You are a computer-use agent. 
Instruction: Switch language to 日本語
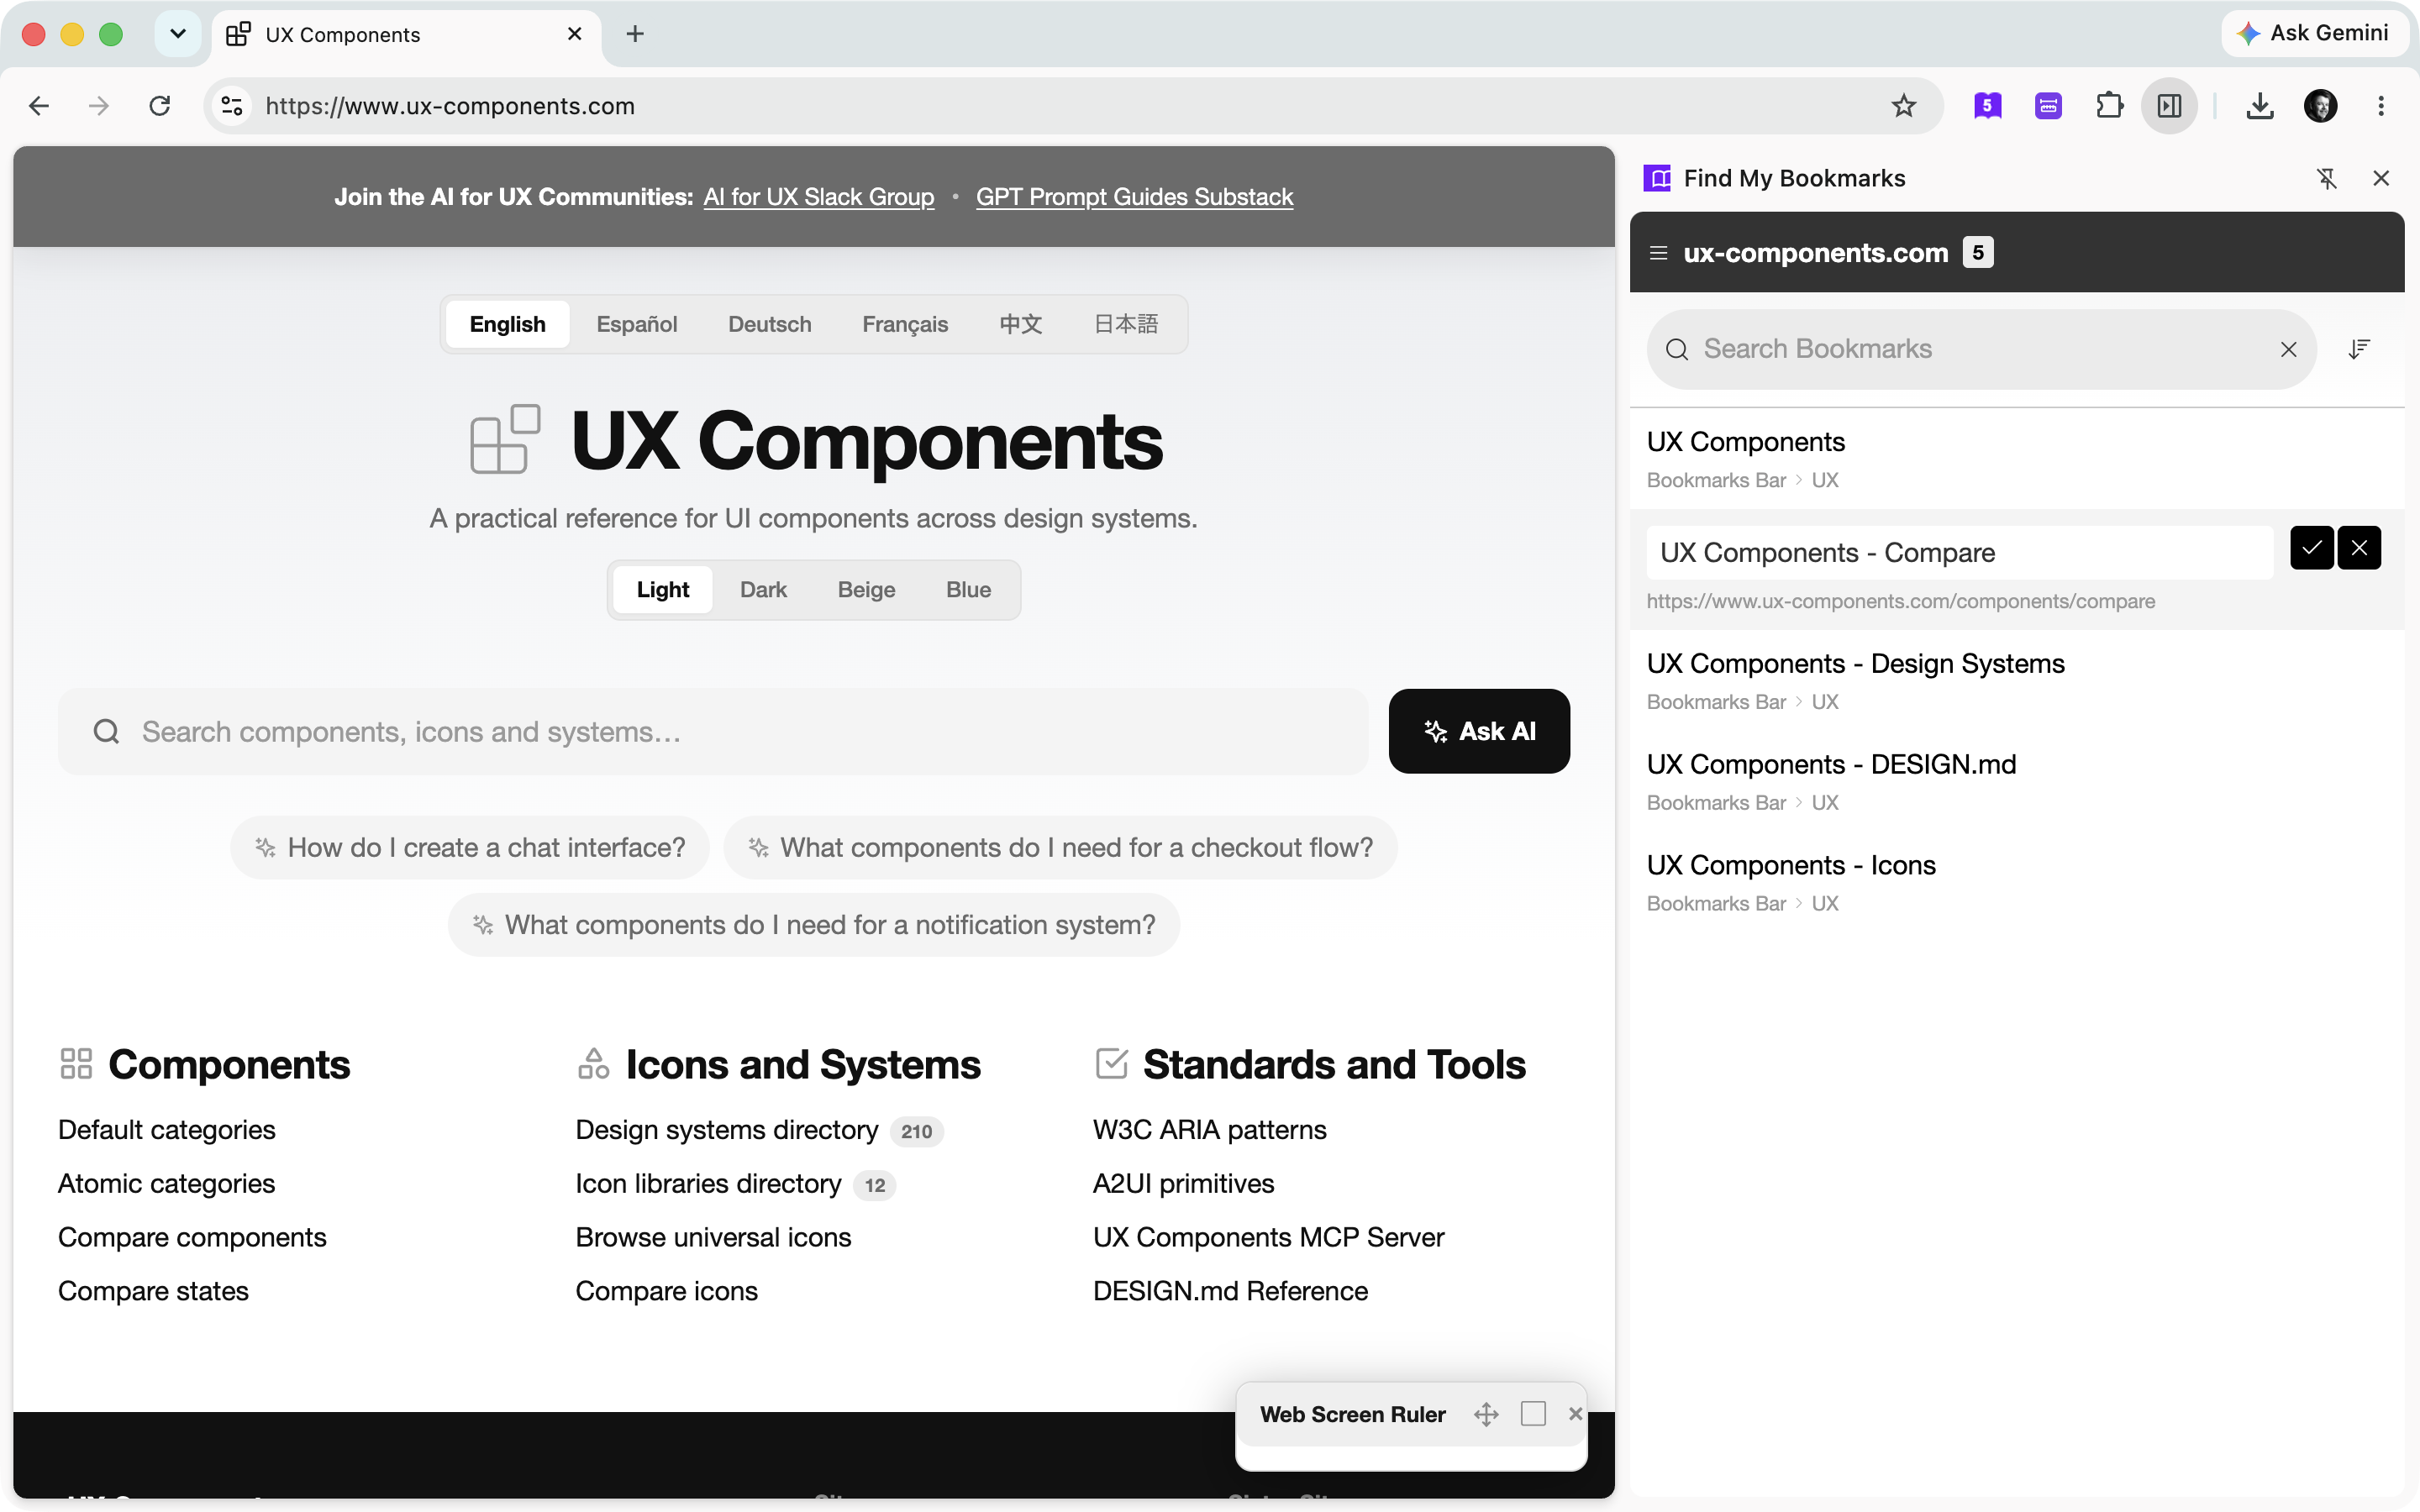(x=1125, y=324)
